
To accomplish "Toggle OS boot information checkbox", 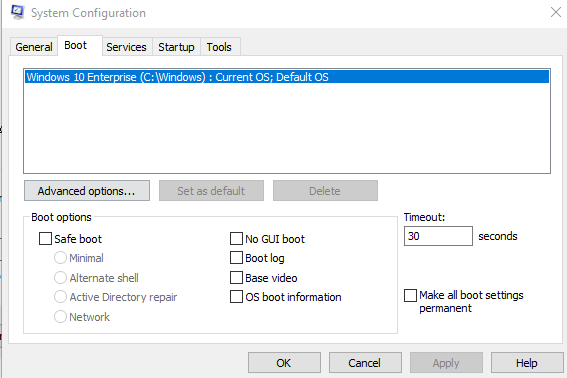I will (236, 297).
